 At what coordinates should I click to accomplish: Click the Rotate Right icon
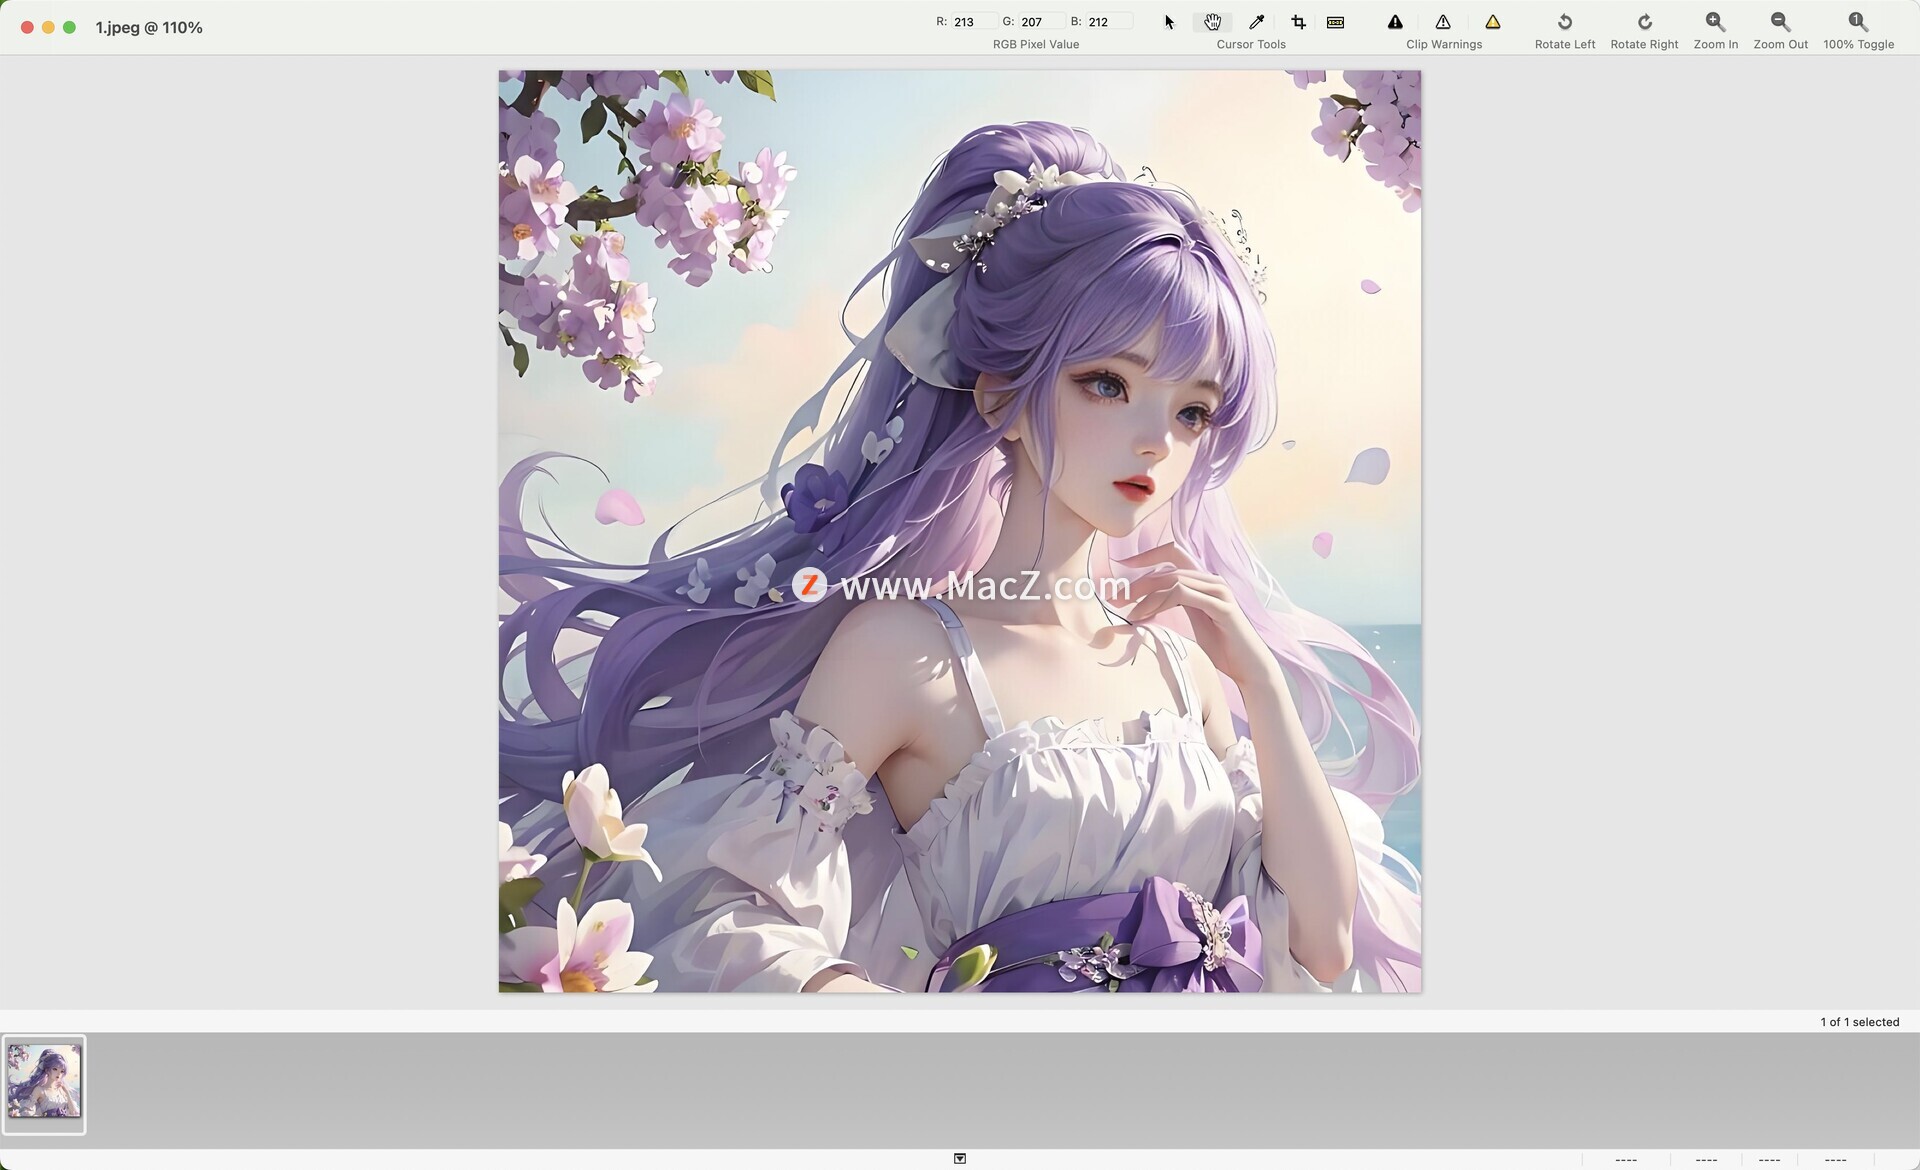click(1644, 22)
